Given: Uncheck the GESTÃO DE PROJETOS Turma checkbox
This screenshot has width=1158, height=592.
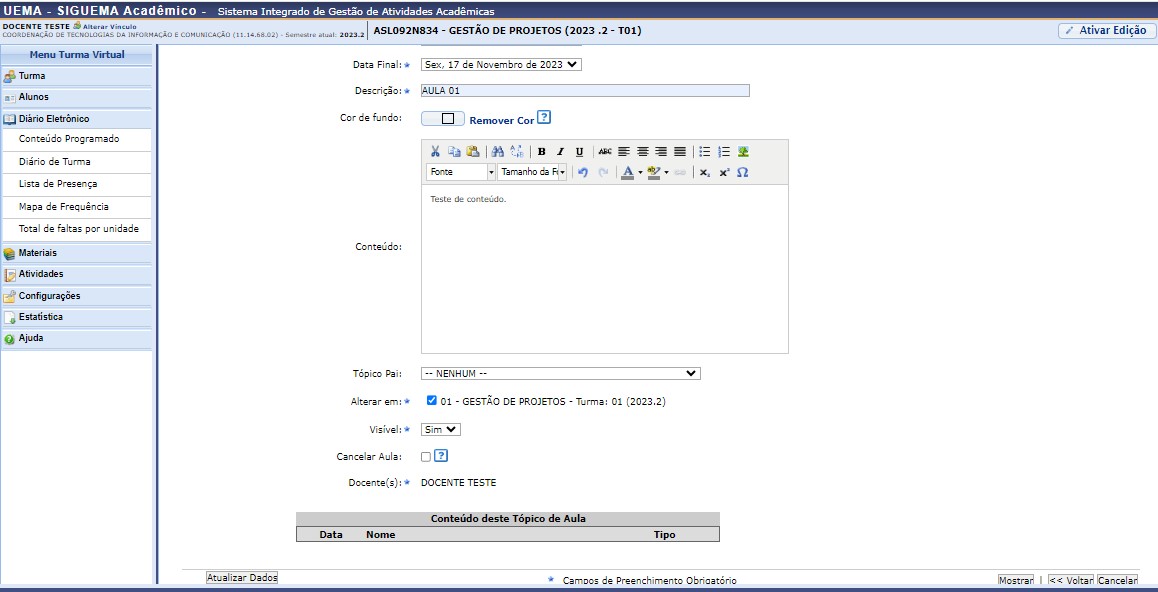Looking at the screenshot, I should point(431,401).
